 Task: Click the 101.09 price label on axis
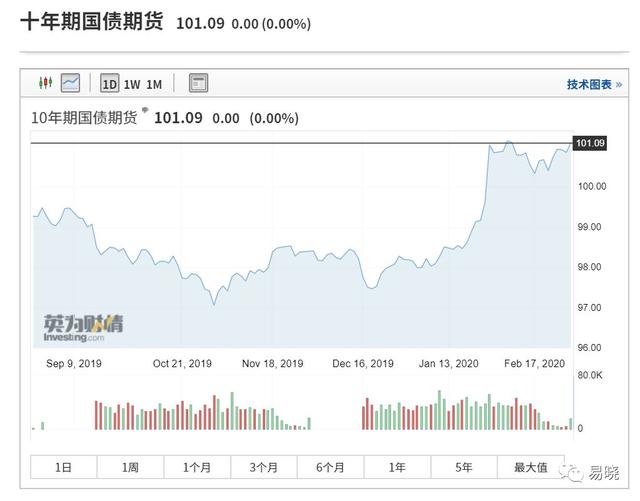(x=590, y=143)
